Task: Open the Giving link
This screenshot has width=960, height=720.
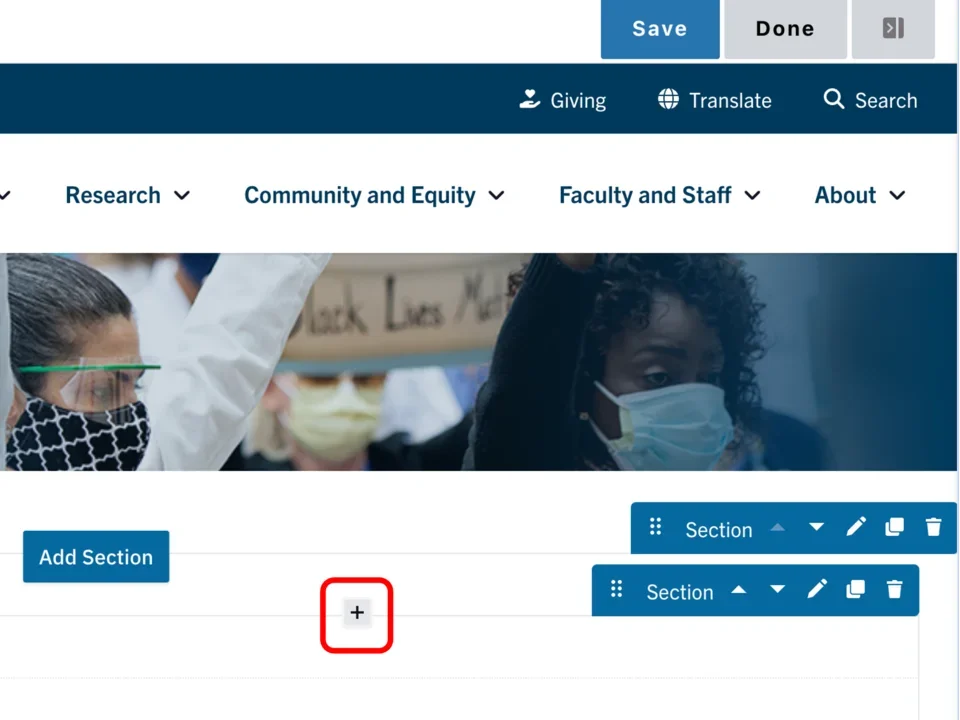Action: (563, 100)
